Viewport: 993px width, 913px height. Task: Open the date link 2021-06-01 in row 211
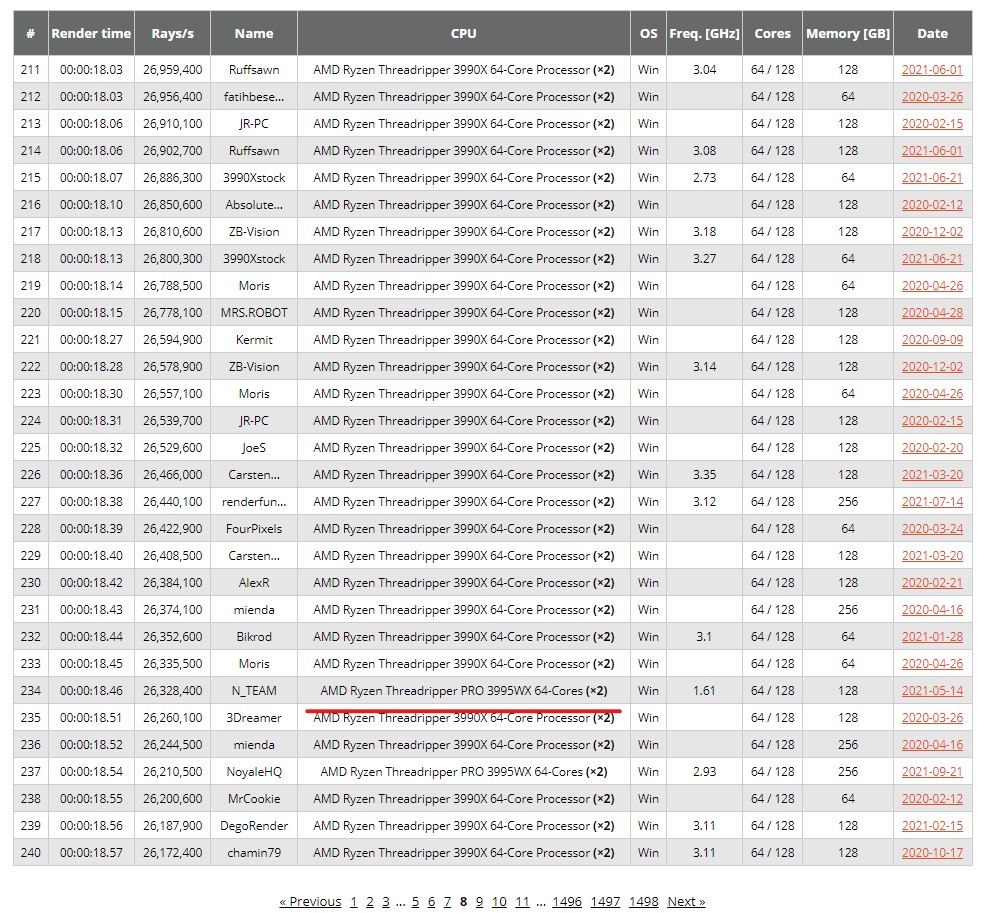point(932,70)
